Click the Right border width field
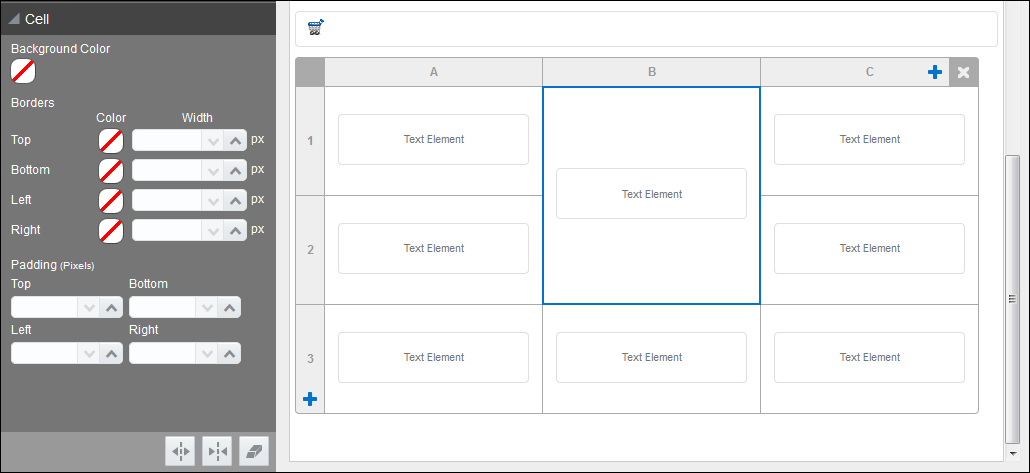The height and width of the screenshot is (473, 1030). (x=166, y=231)
